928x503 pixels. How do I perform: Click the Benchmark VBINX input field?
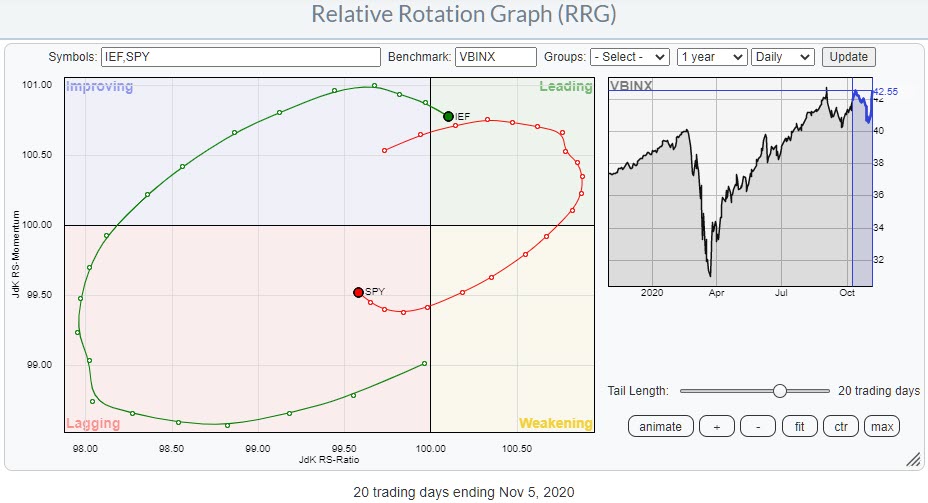495,57
